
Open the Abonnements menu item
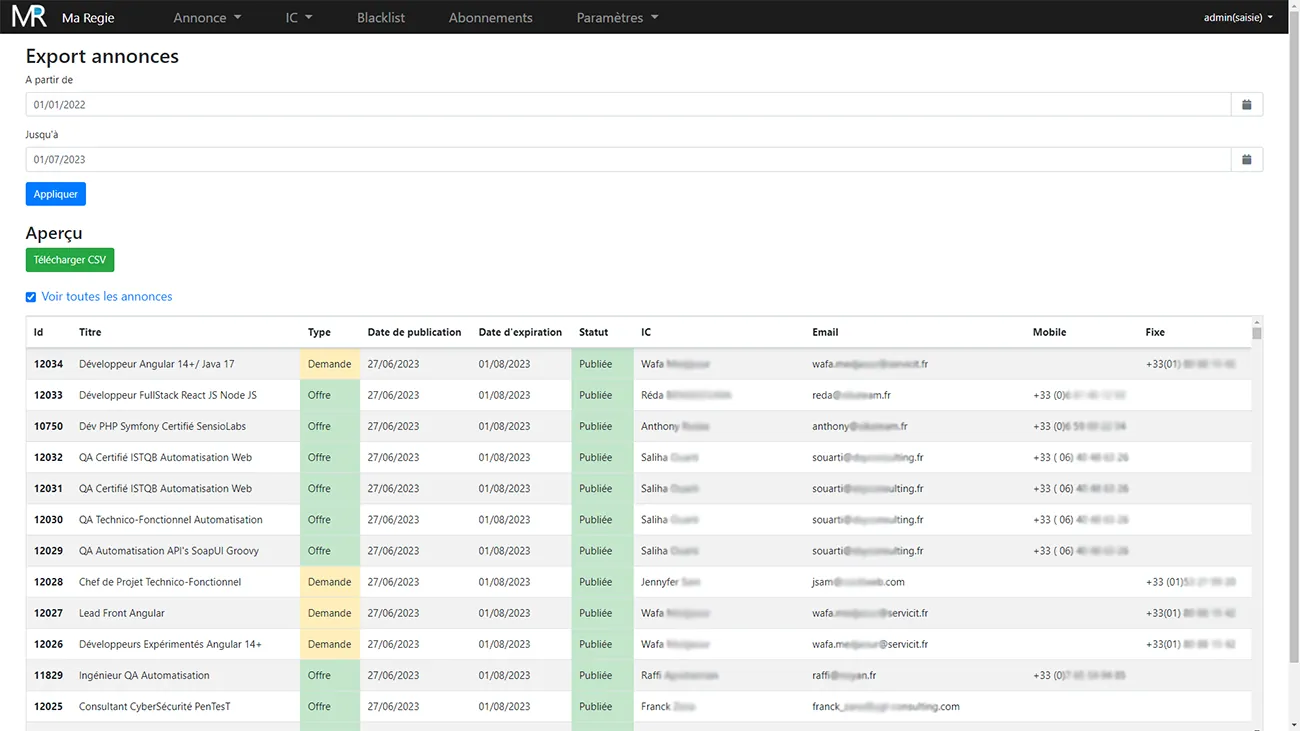(490, 18)
